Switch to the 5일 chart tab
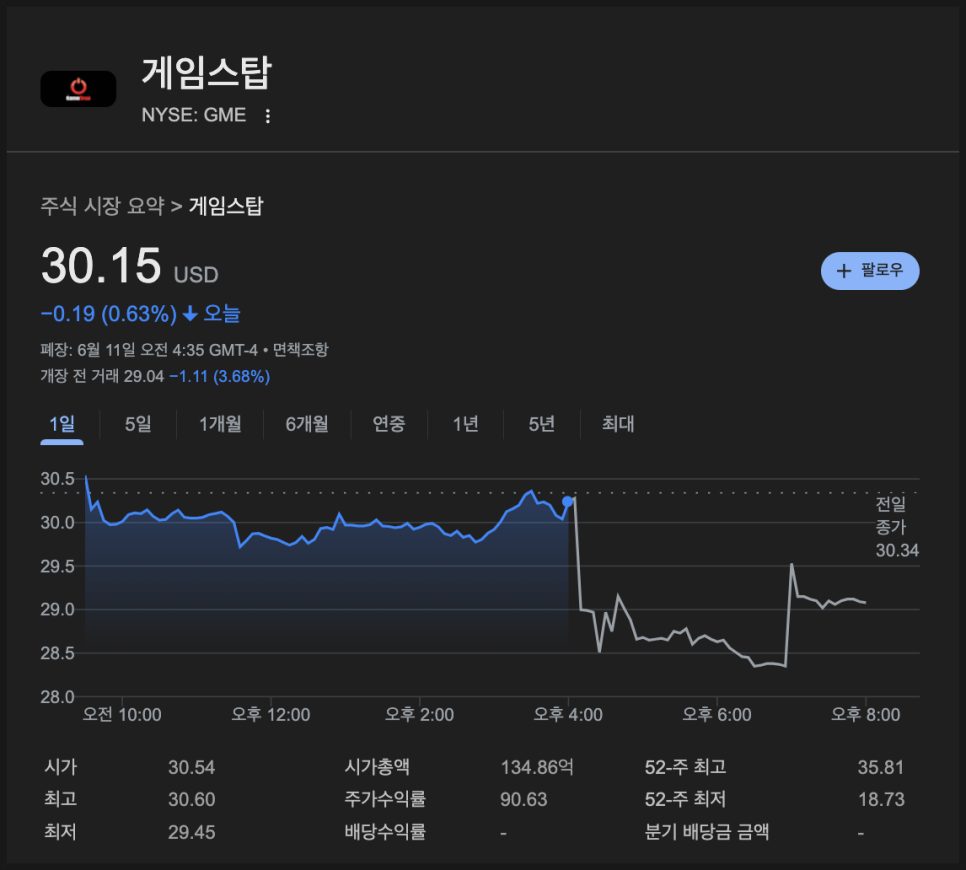The width and height of the screenshot is (966, 870). 138,424
